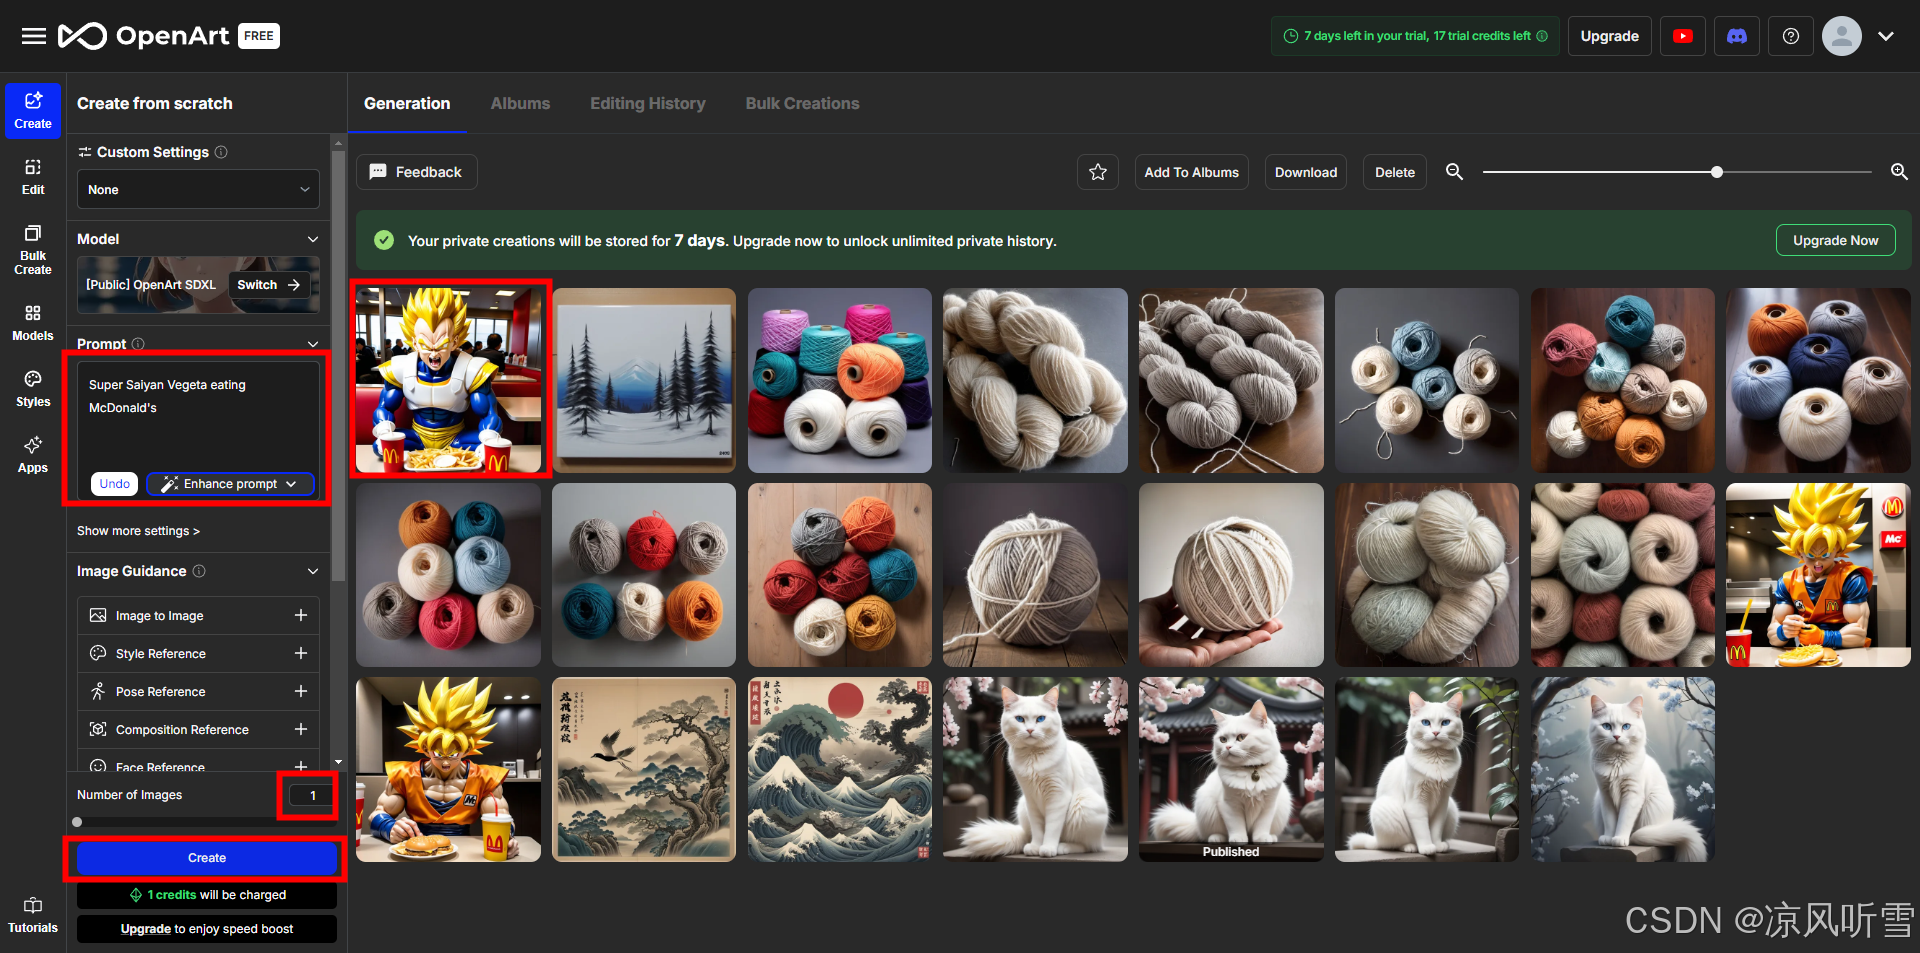This screenshot has height=953, width=1920.
Task: Click the Download button
Action: (x=1306, y=172)
